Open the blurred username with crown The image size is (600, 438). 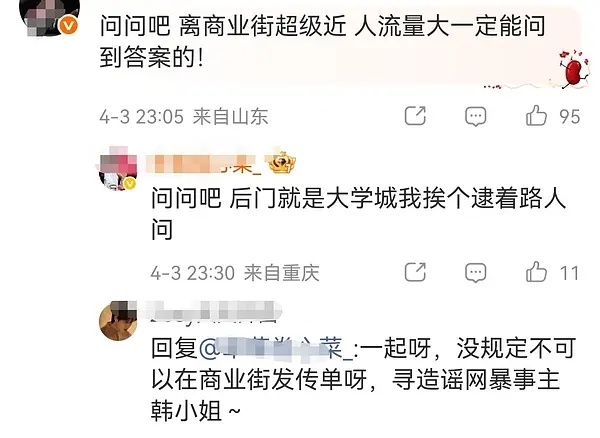(205, 164)
